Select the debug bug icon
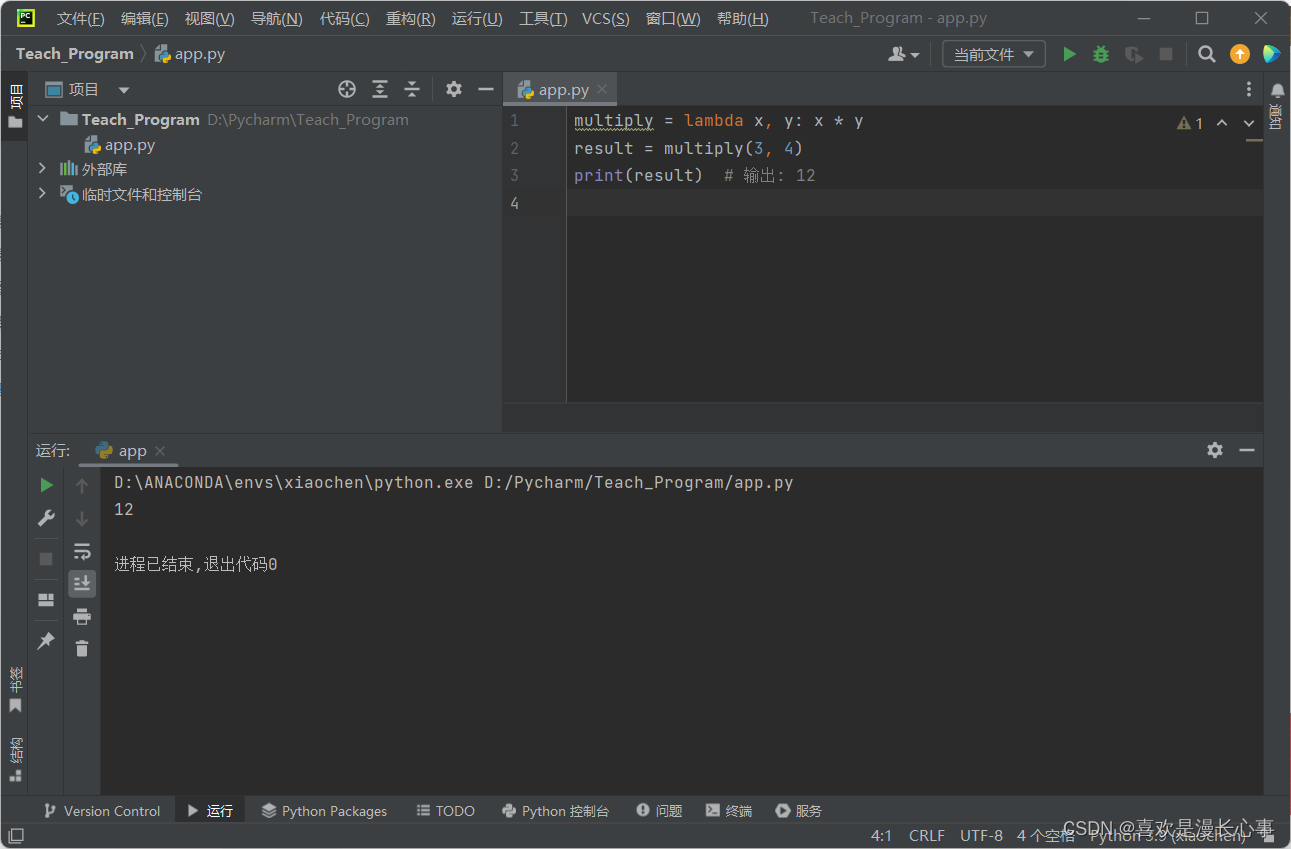1291x849 pixels. tap(1100, 53)
